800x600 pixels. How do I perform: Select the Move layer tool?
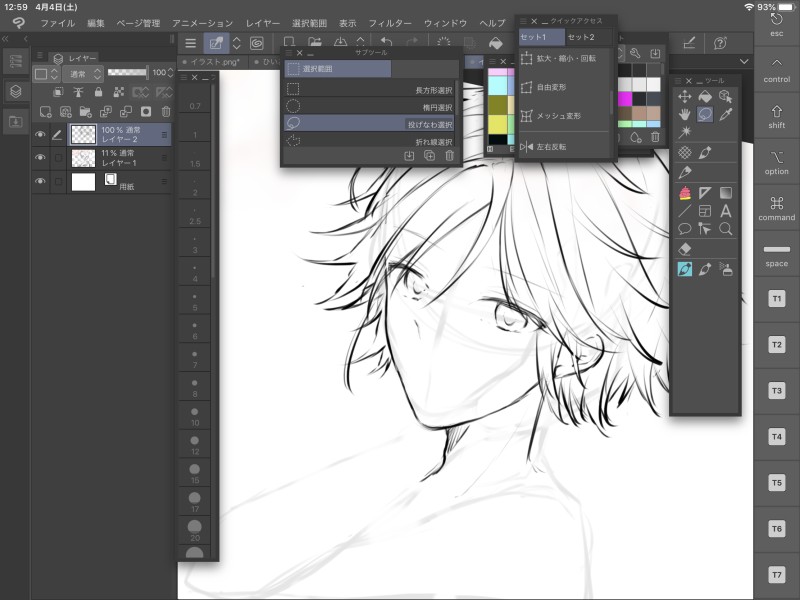(x=685, y=96)
